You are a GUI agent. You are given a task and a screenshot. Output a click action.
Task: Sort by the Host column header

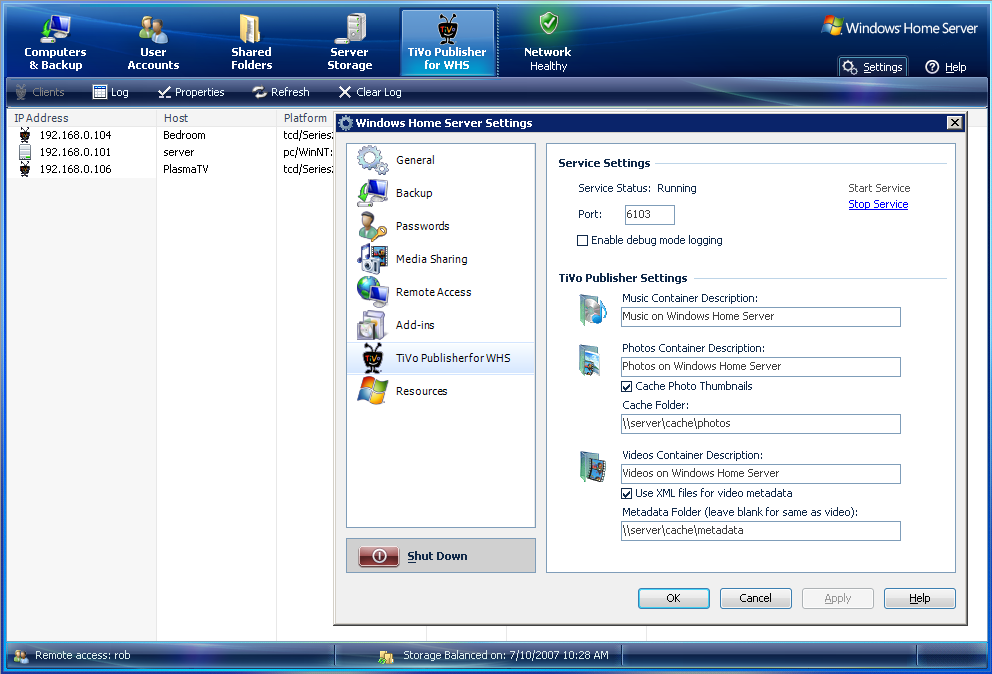tap(216, 118)
